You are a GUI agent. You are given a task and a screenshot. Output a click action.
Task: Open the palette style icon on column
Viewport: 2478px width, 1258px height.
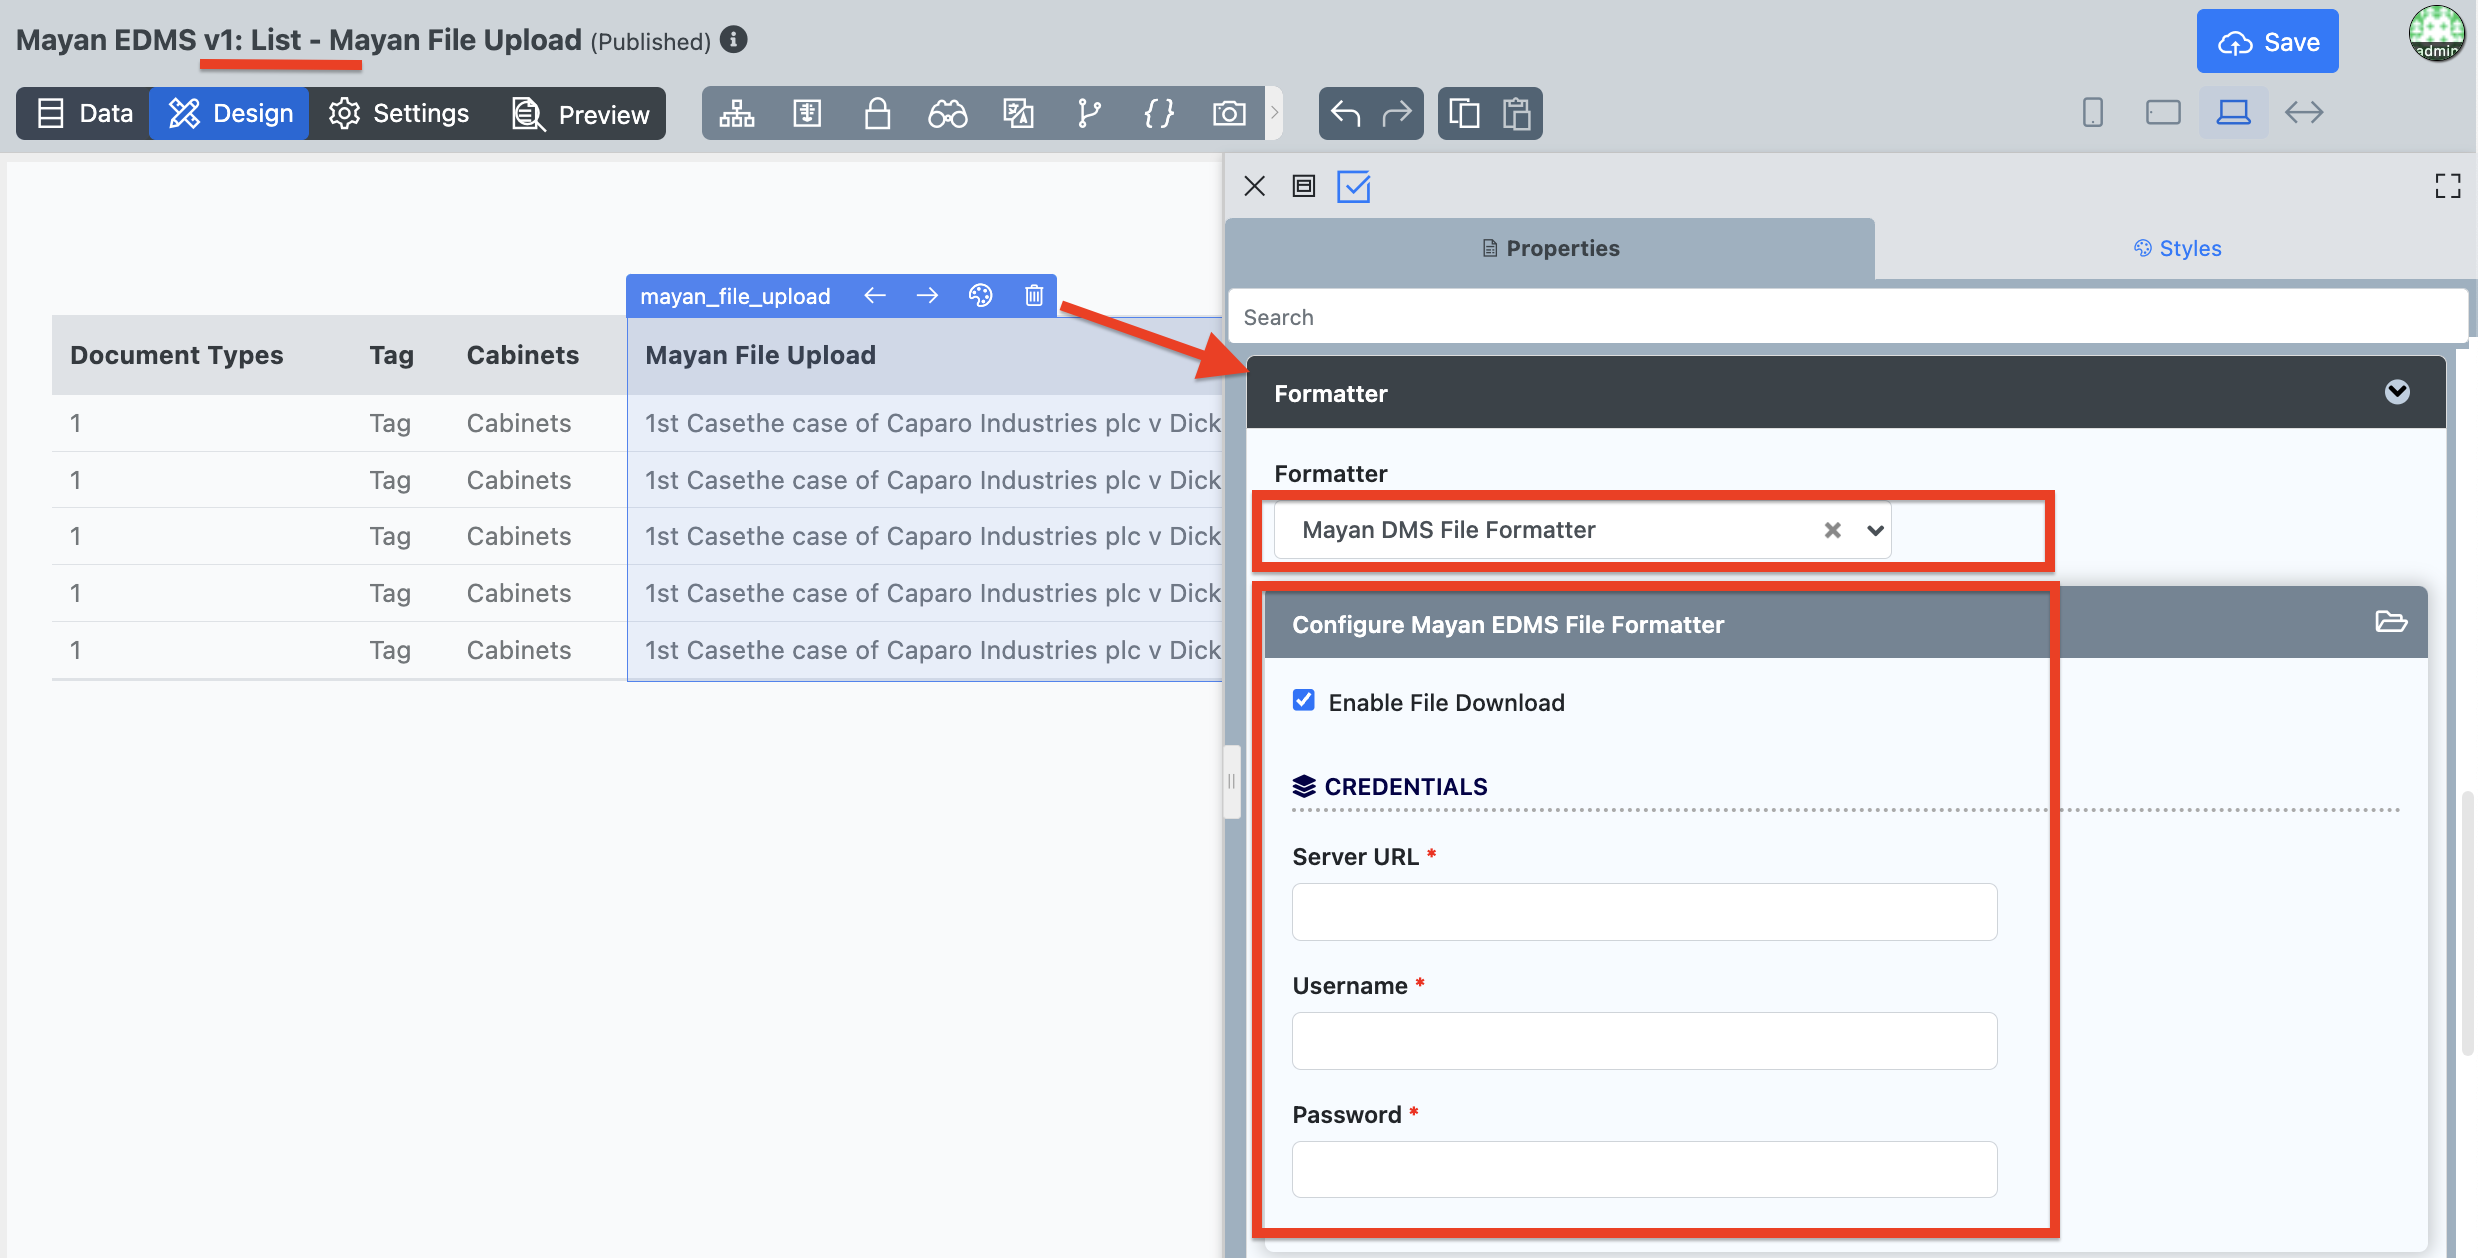[980, 295]
